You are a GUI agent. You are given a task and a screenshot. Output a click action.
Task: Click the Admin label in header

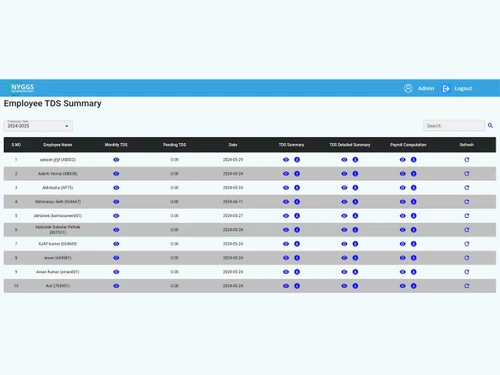pos(426,88)
